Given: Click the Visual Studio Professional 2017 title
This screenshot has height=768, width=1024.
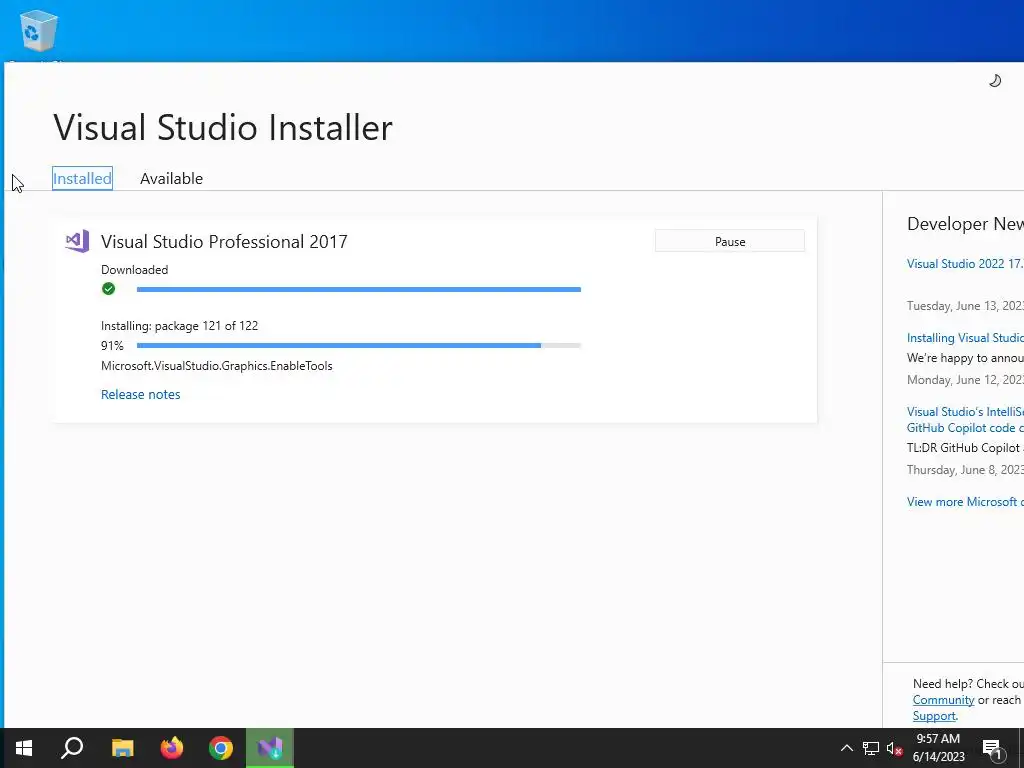Looking at the screenshot, I should click(x=224, y=242).
